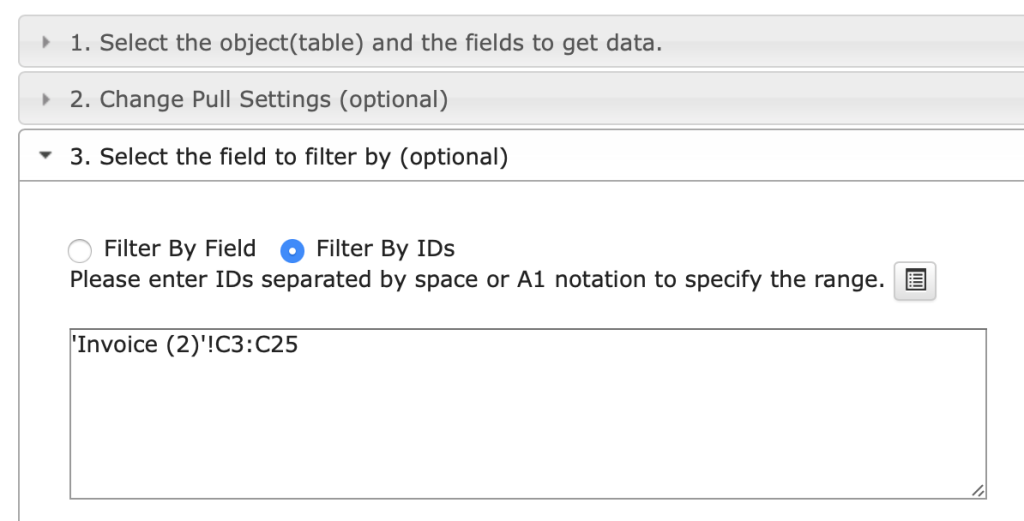Select the Filter By Field radio button
Image resolution: width=1024 pixels, height=521 pixels.
point(80,251)
